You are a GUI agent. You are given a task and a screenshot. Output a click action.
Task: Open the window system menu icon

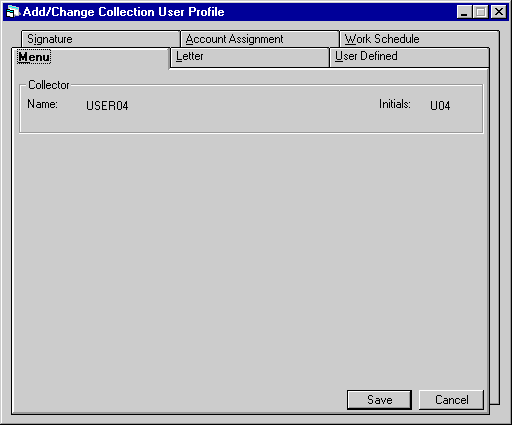(13, 12)
